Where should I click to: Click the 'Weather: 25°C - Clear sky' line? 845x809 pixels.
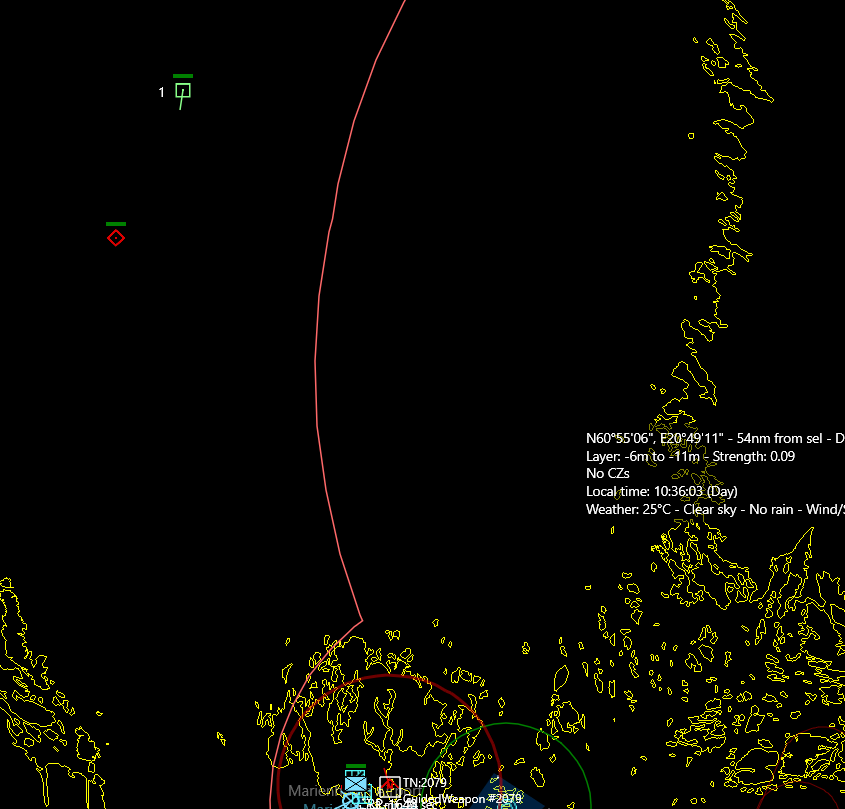661,509
